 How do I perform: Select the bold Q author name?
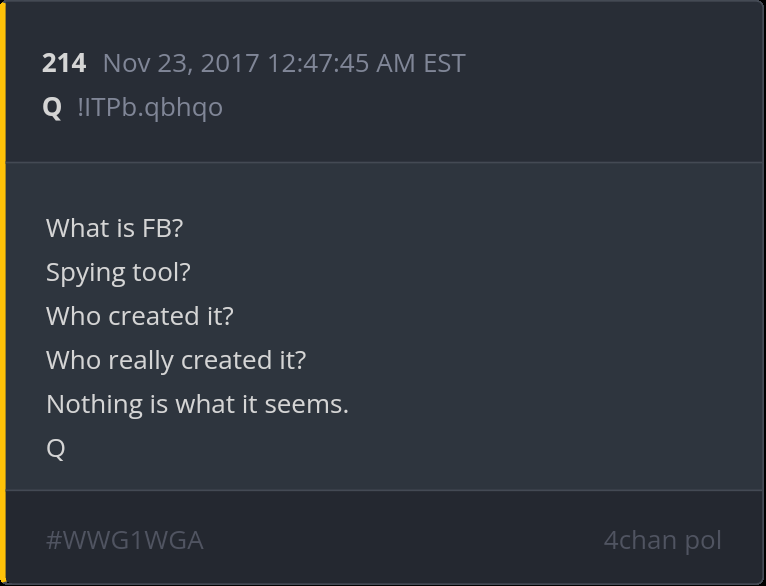click(x=52, y=107)
